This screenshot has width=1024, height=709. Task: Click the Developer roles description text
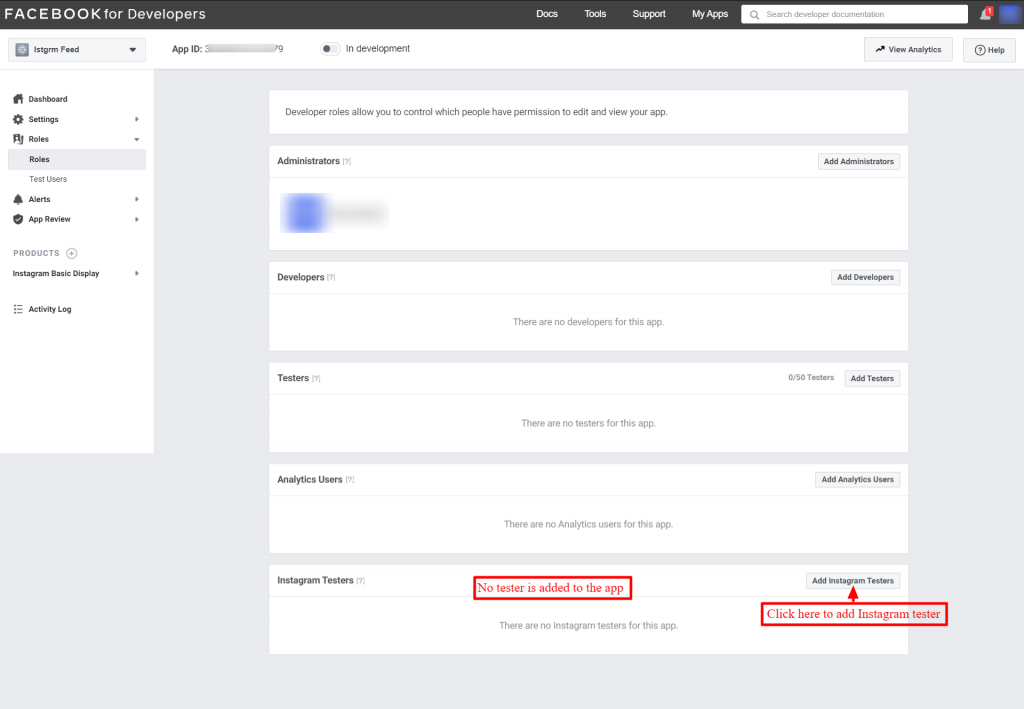click(x=476, y=112)
